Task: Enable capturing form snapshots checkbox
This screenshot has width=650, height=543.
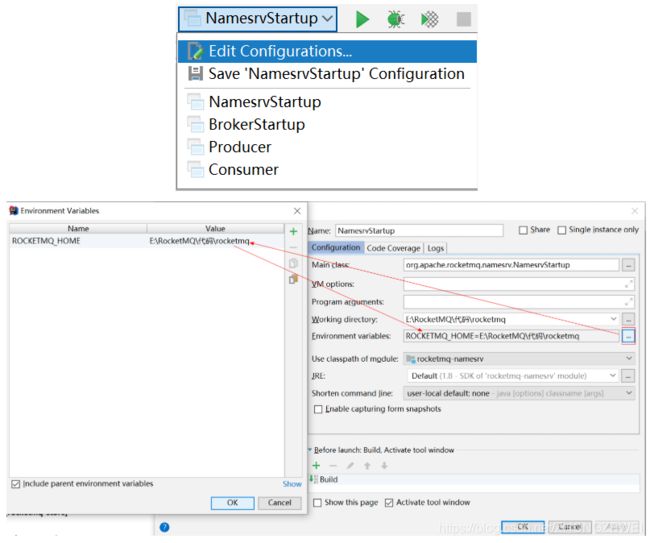Action: [318, 410]
